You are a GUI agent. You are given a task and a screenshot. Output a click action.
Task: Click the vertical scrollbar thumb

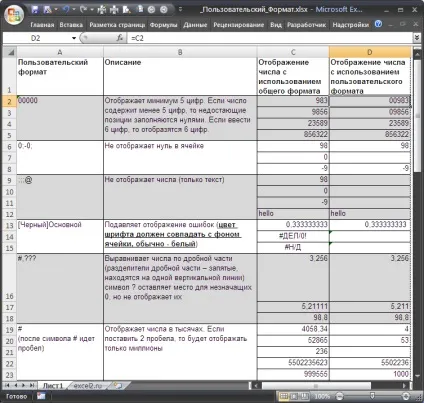click(x=417, y=116)
